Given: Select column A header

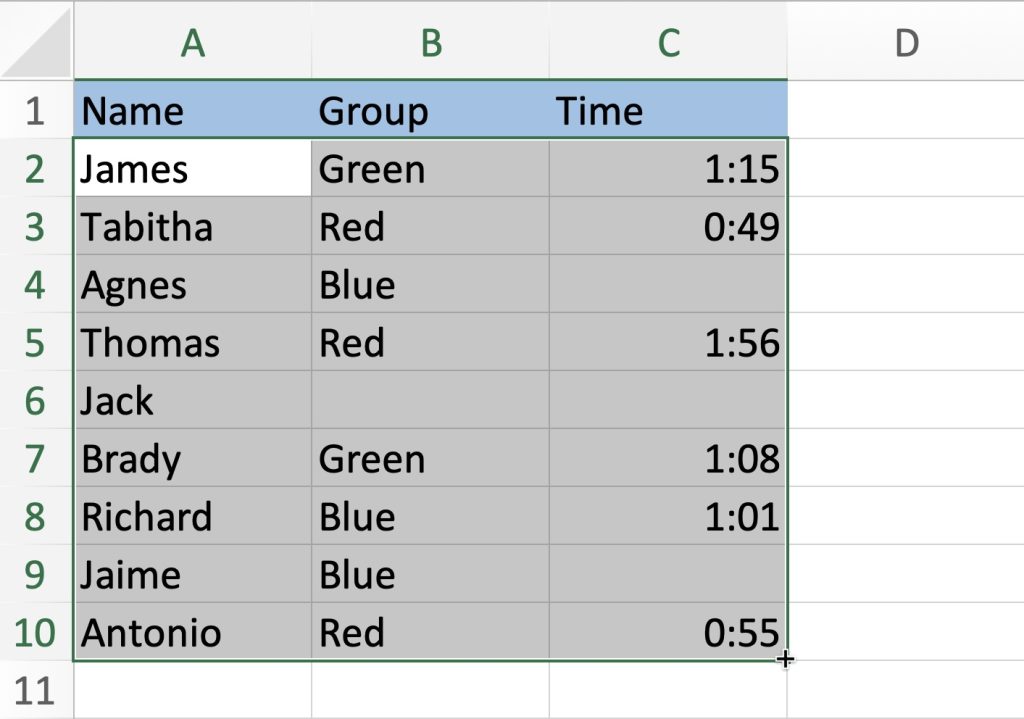Looking at the screenshot, I should (x=192, y=43).
